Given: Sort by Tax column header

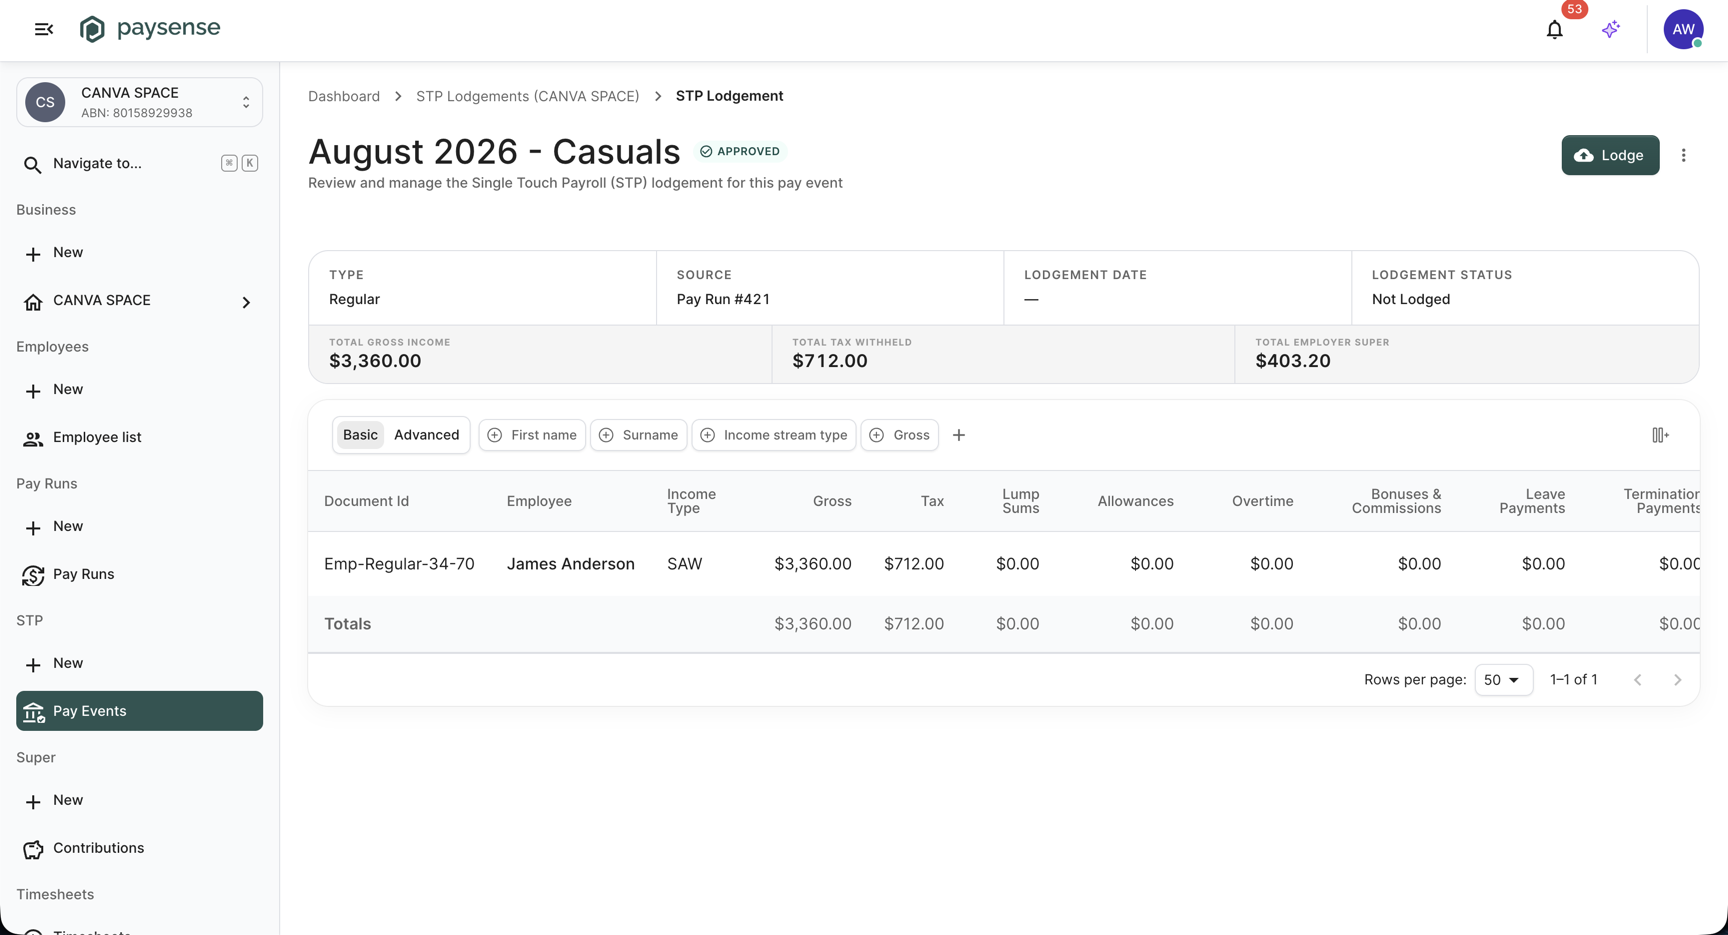Looking at the screenshot, I should (932, 501).
